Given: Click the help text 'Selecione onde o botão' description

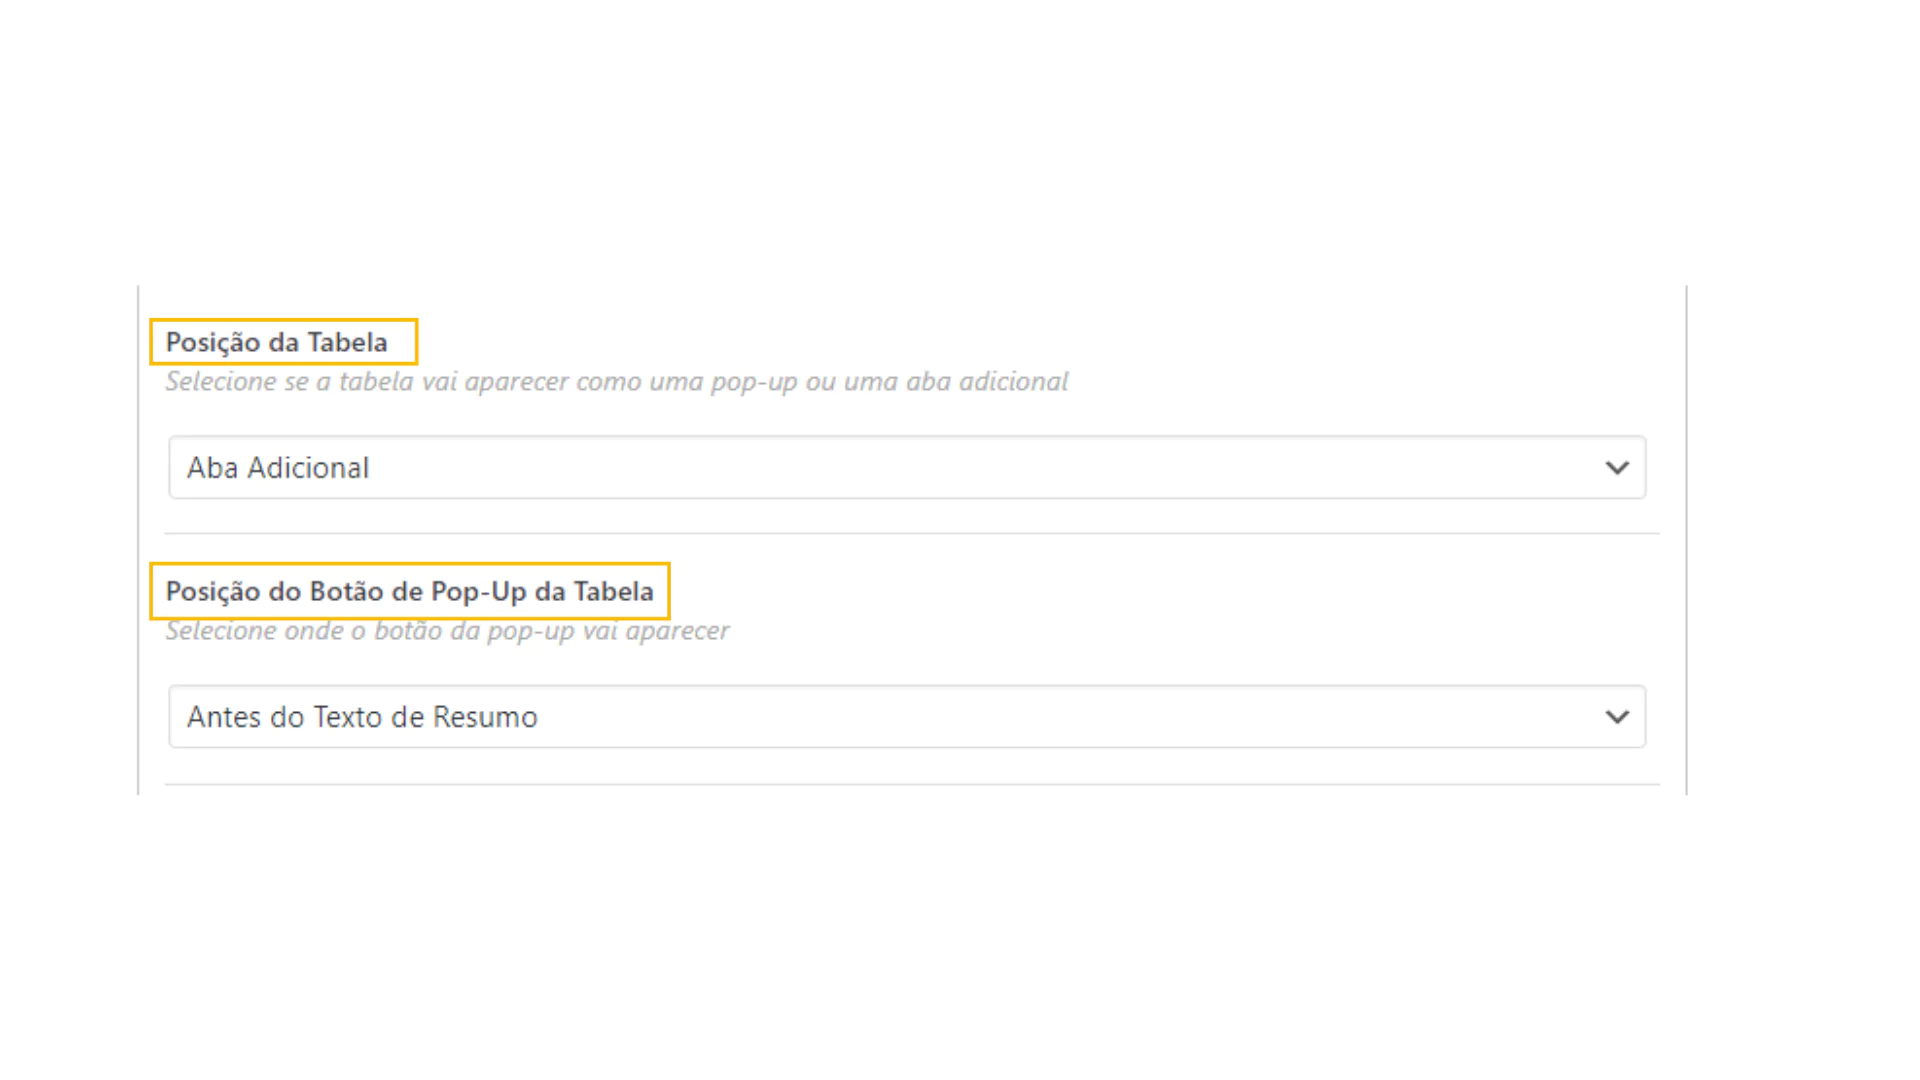Looking at the screenshot, I should pyautogui.click(x=447, y=630).
